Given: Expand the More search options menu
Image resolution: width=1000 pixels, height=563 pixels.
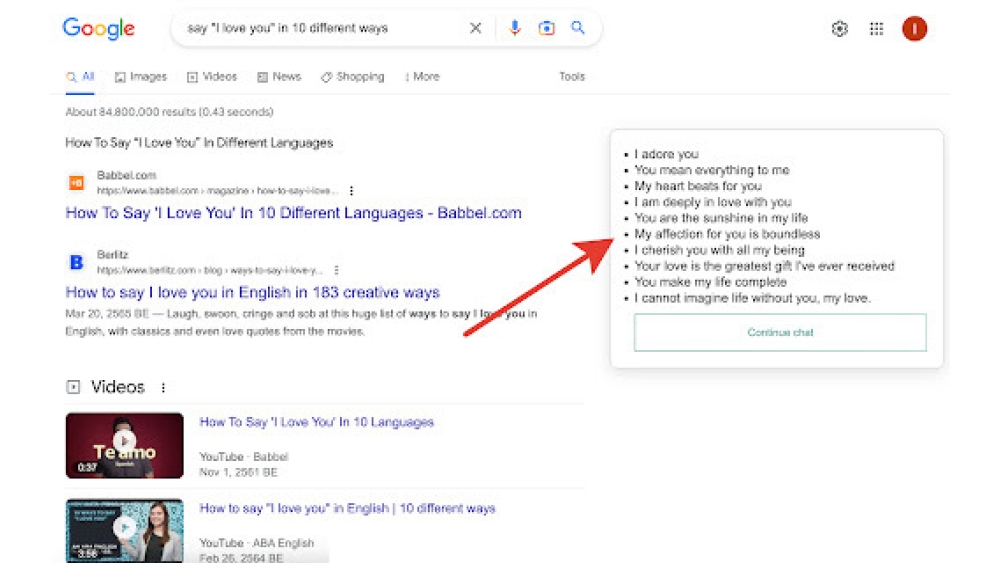Looking at the screenshot, I should click(x=422, y=77).
